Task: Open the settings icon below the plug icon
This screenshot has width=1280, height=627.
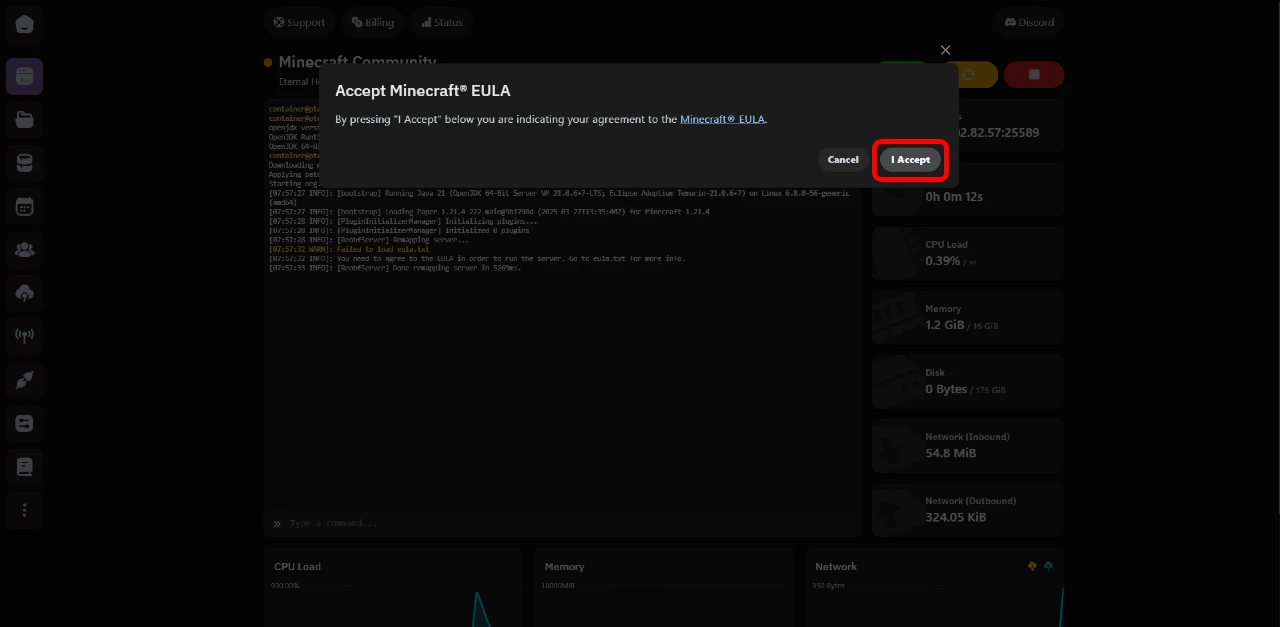Action: [x=24, y=423]
